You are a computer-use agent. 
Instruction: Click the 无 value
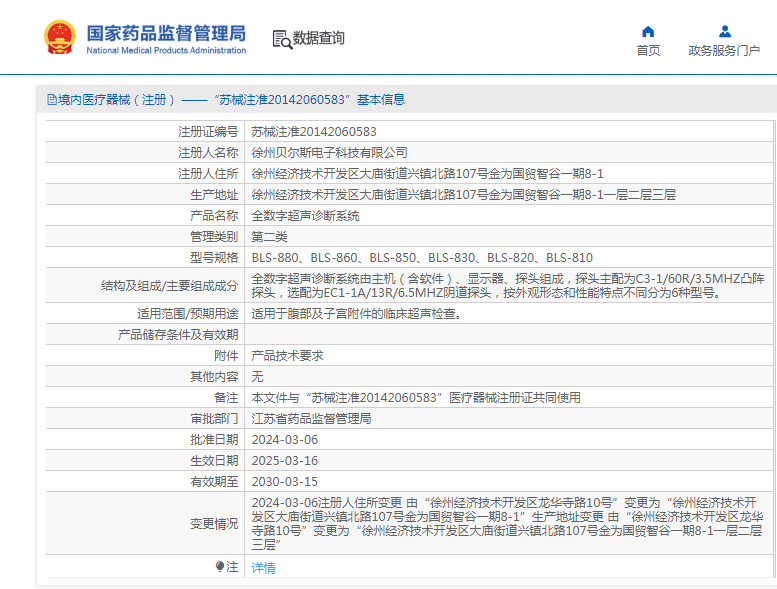tap(257, 377)
